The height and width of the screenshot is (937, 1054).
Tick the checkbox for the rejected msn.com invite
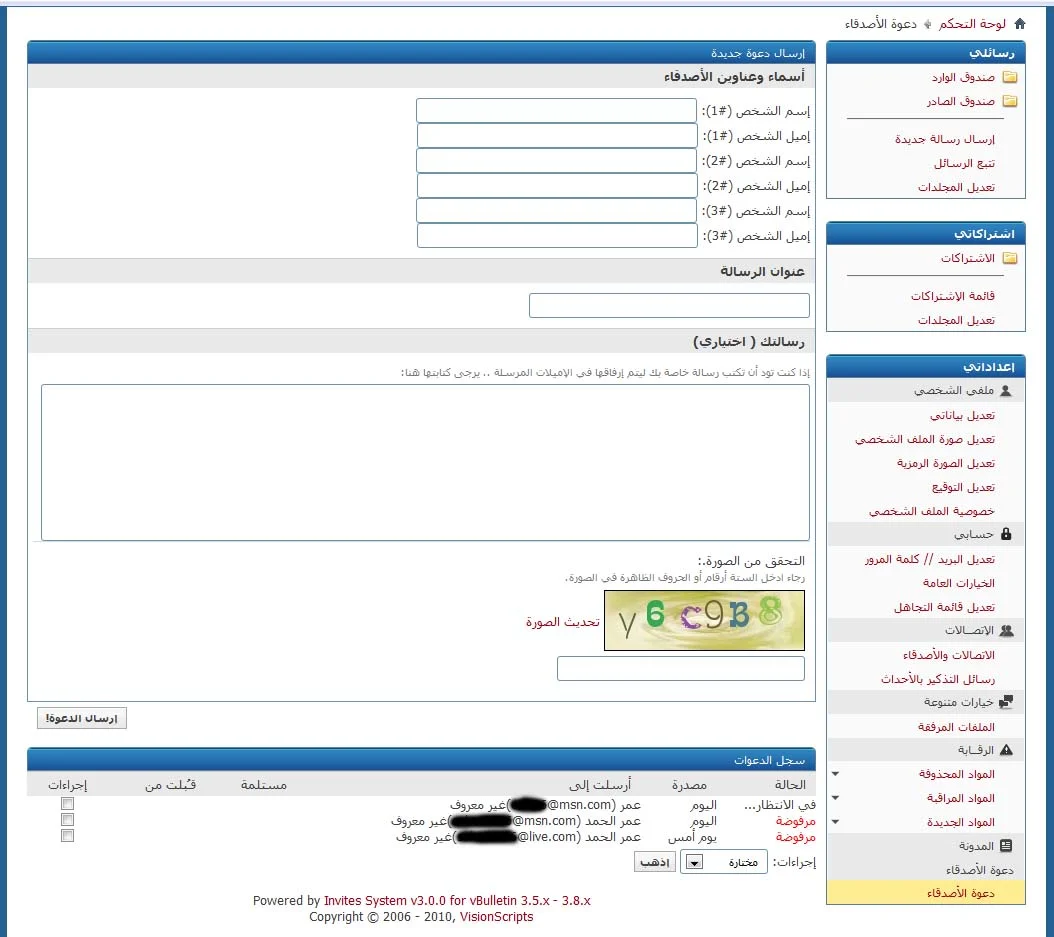pyautogui.click(x=67, y=820)
